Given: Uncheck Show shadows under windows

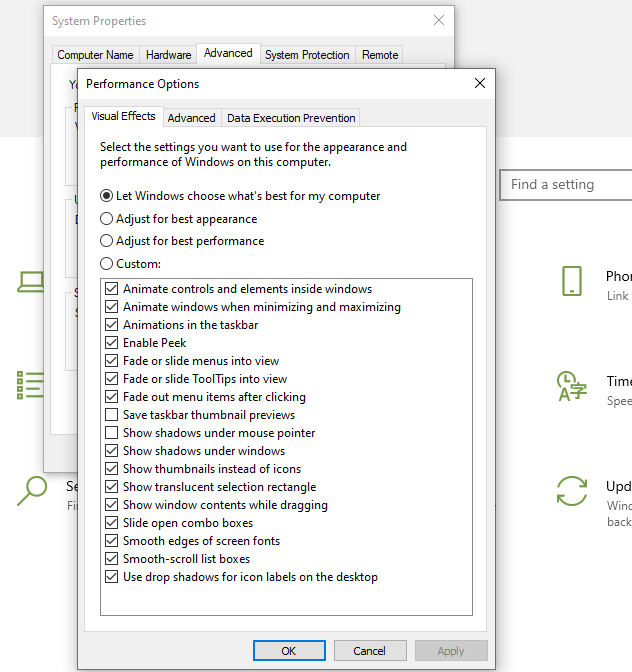Looking at the screenshot, I should pos(111,451).
